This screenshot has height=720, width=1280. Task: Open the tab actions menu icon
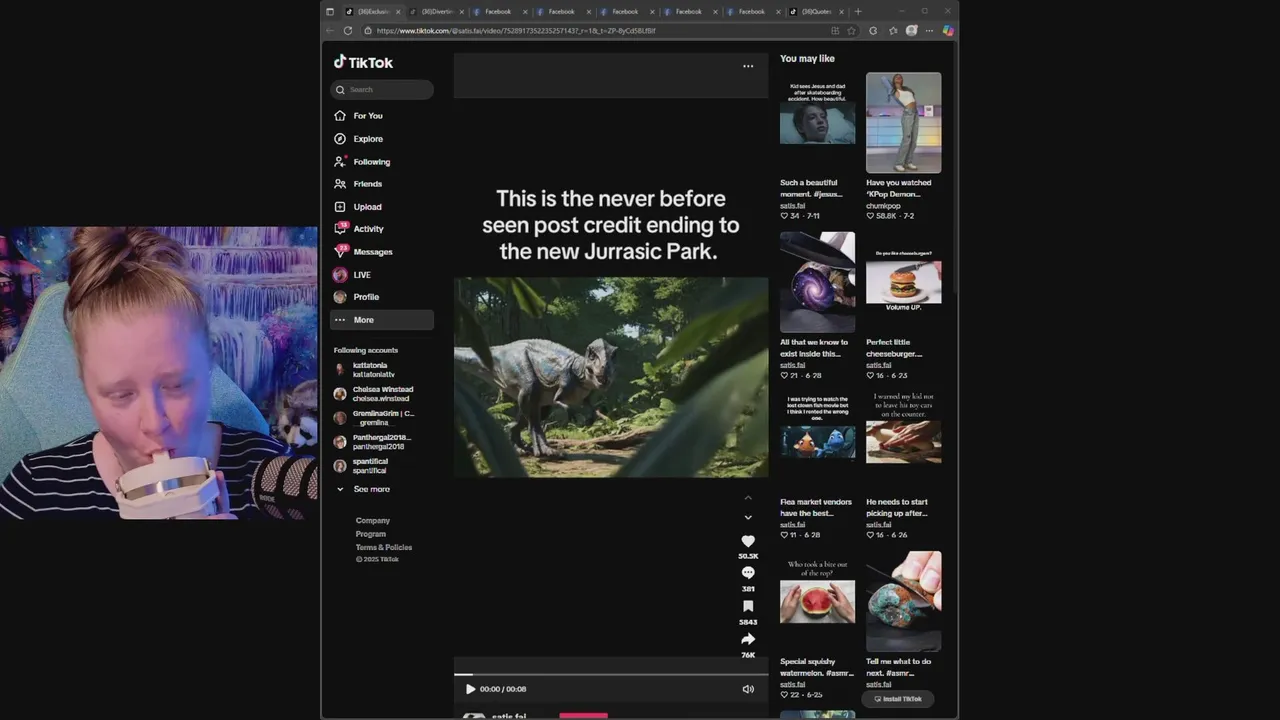pyautogui.click(x=330, y=12)
